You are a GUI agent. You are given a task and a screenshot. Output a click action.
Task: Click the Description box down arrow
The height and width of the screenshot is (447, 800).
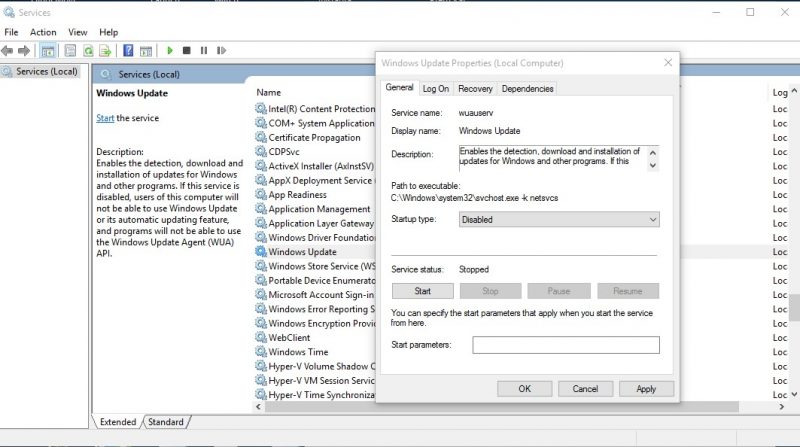(653, 165)
